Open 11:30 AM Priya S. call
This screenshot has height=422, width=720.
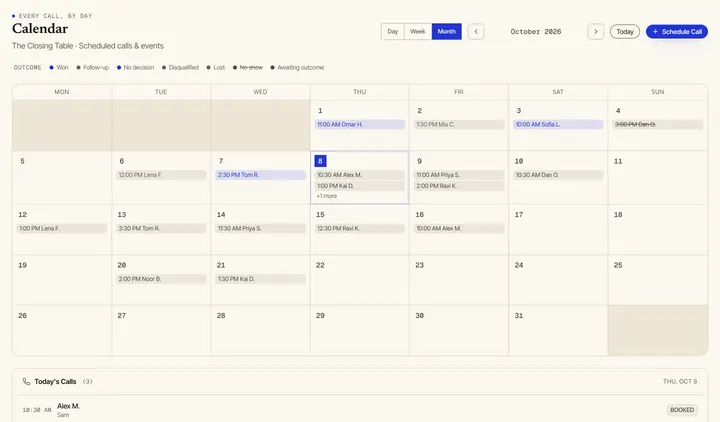[260, 228]
